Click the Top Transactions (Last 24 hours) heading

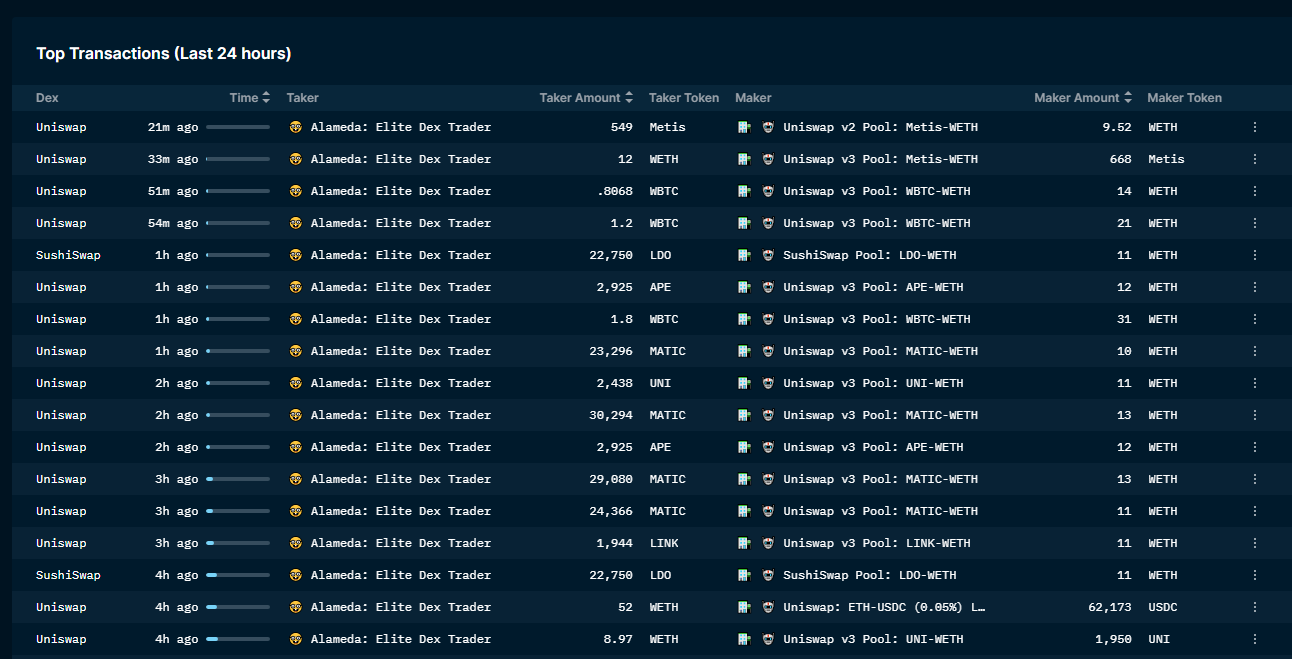pyautogui.click(x=164, y=54)
